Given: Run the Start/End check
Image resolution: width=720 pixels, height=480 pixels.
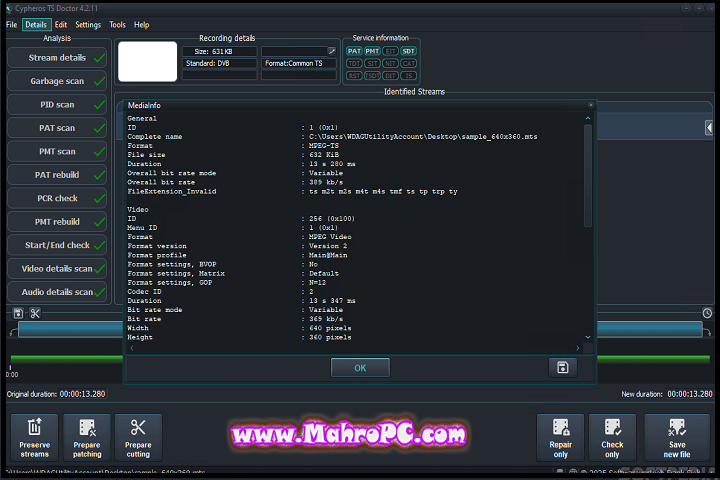Looking at the screenshot, I should [57, 245].
